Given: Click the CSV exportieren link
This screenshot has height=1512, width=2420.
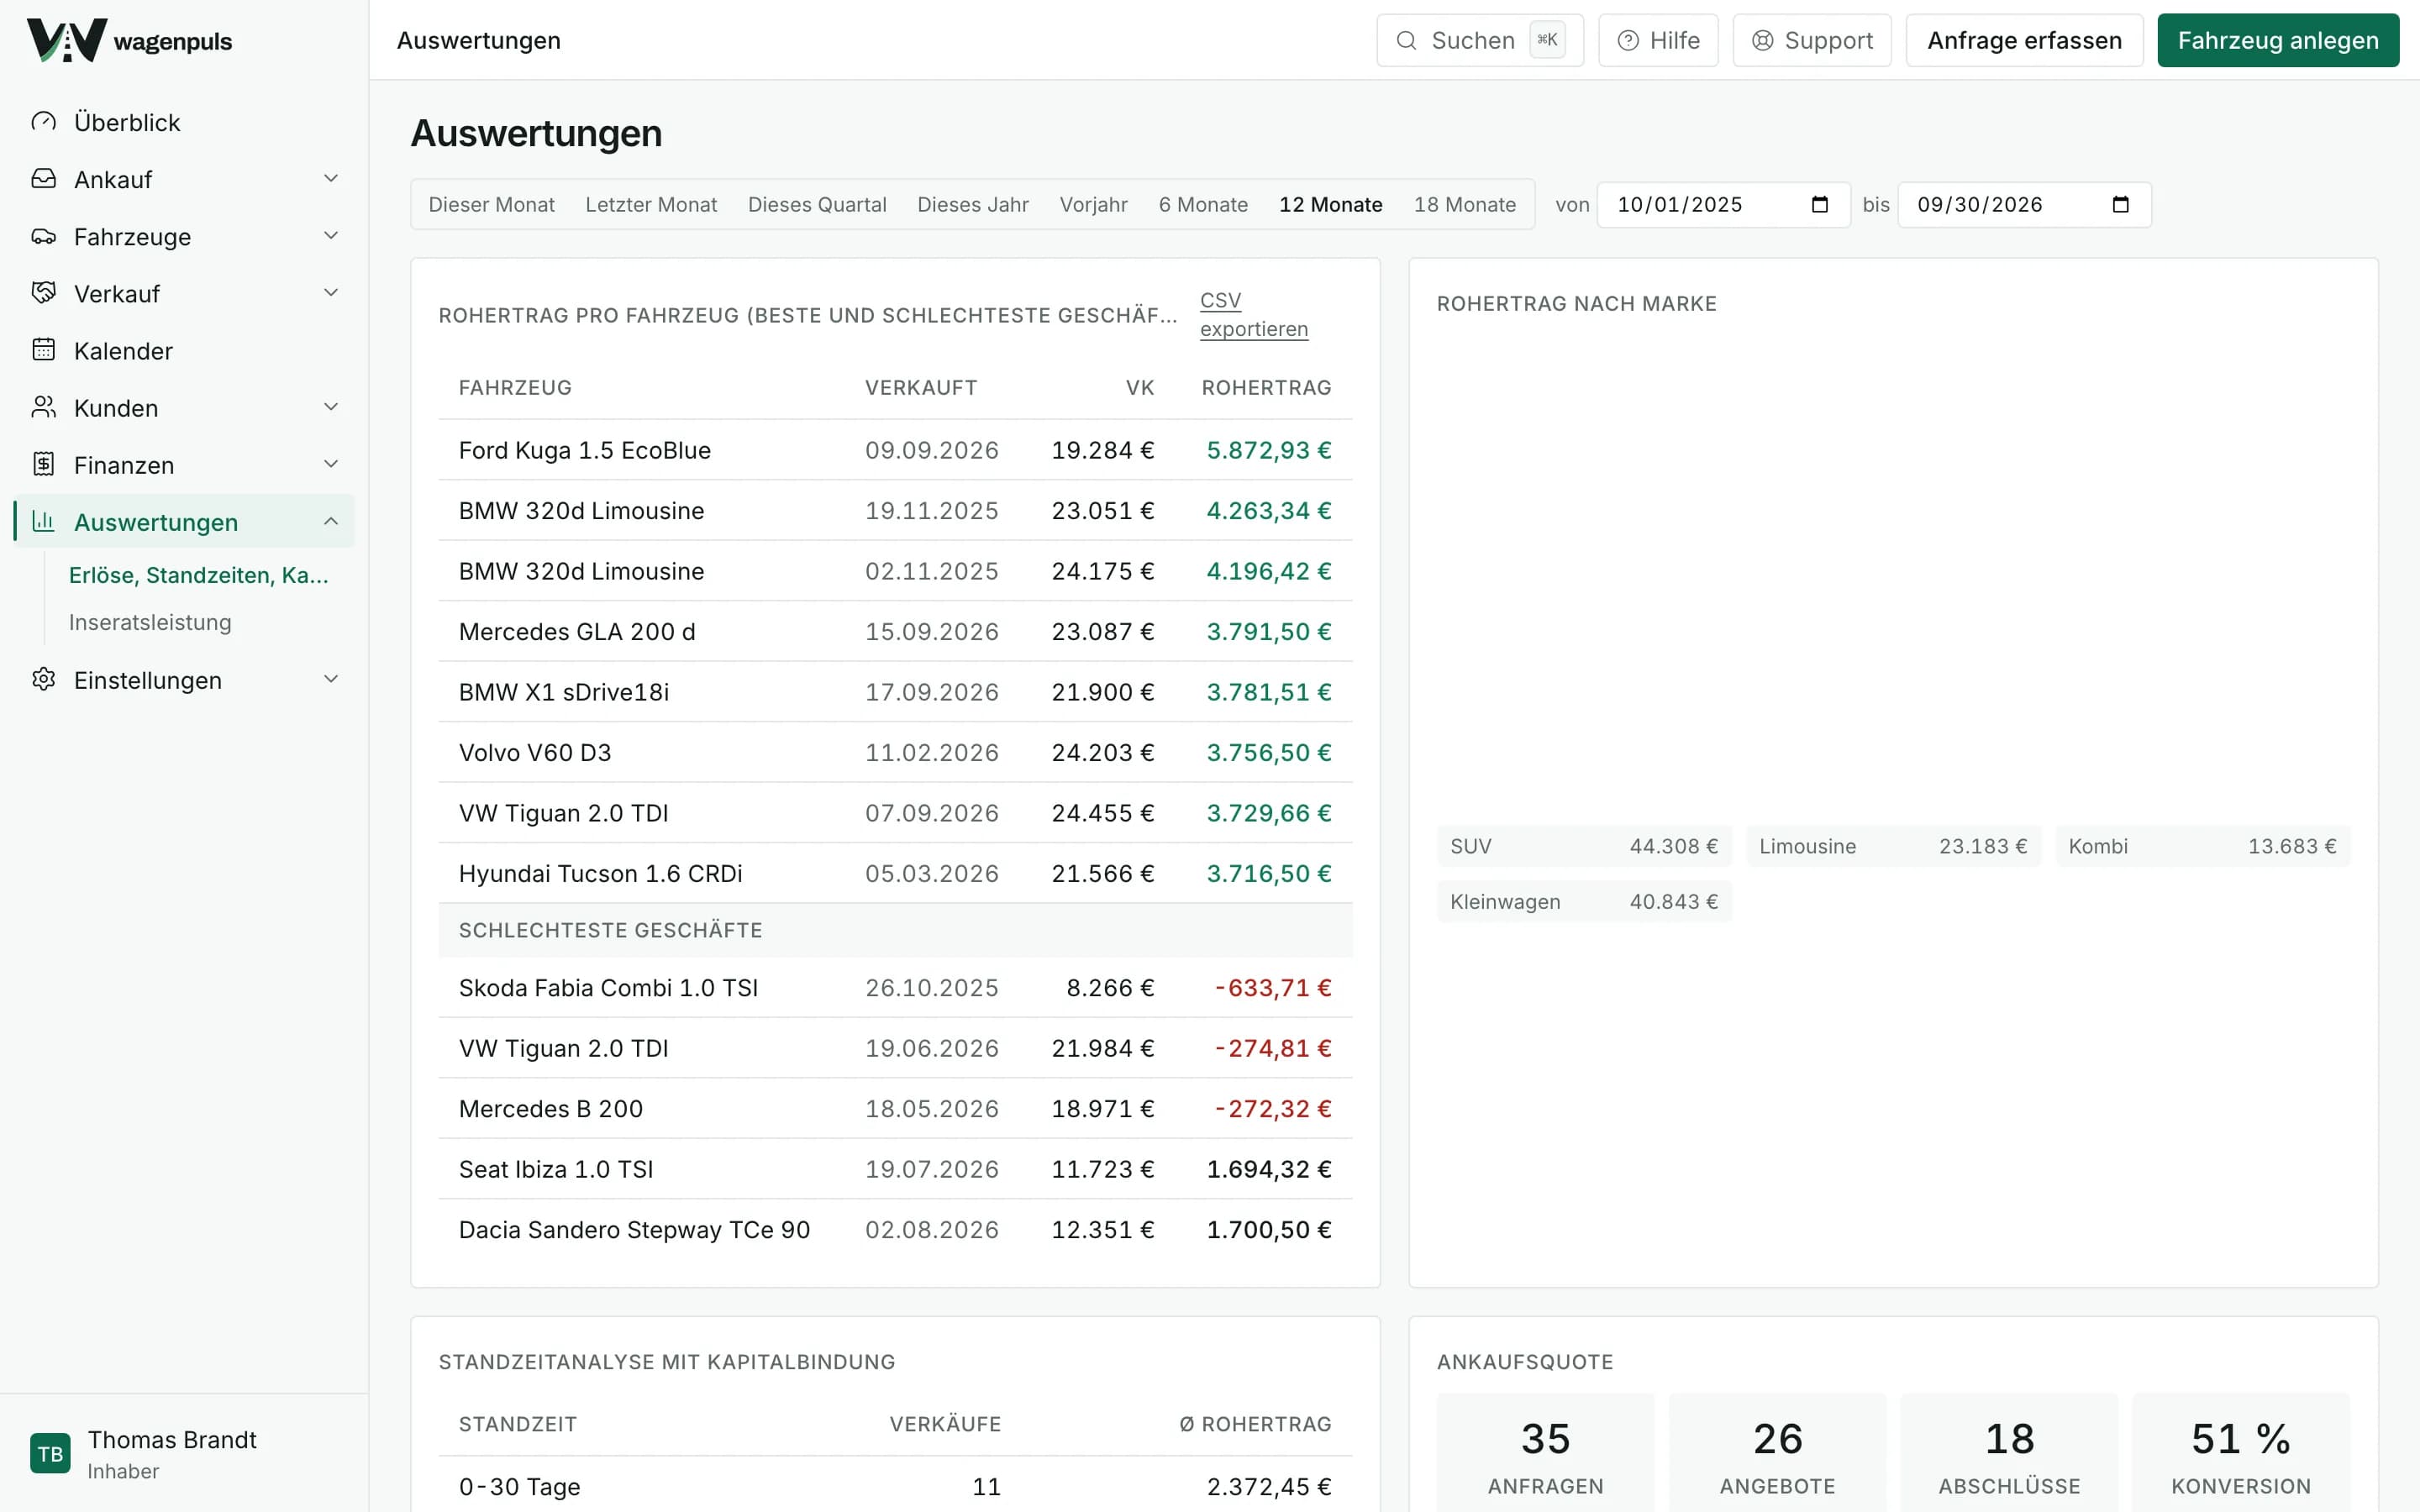Looking at the screenshot, I should [1254, 315].
